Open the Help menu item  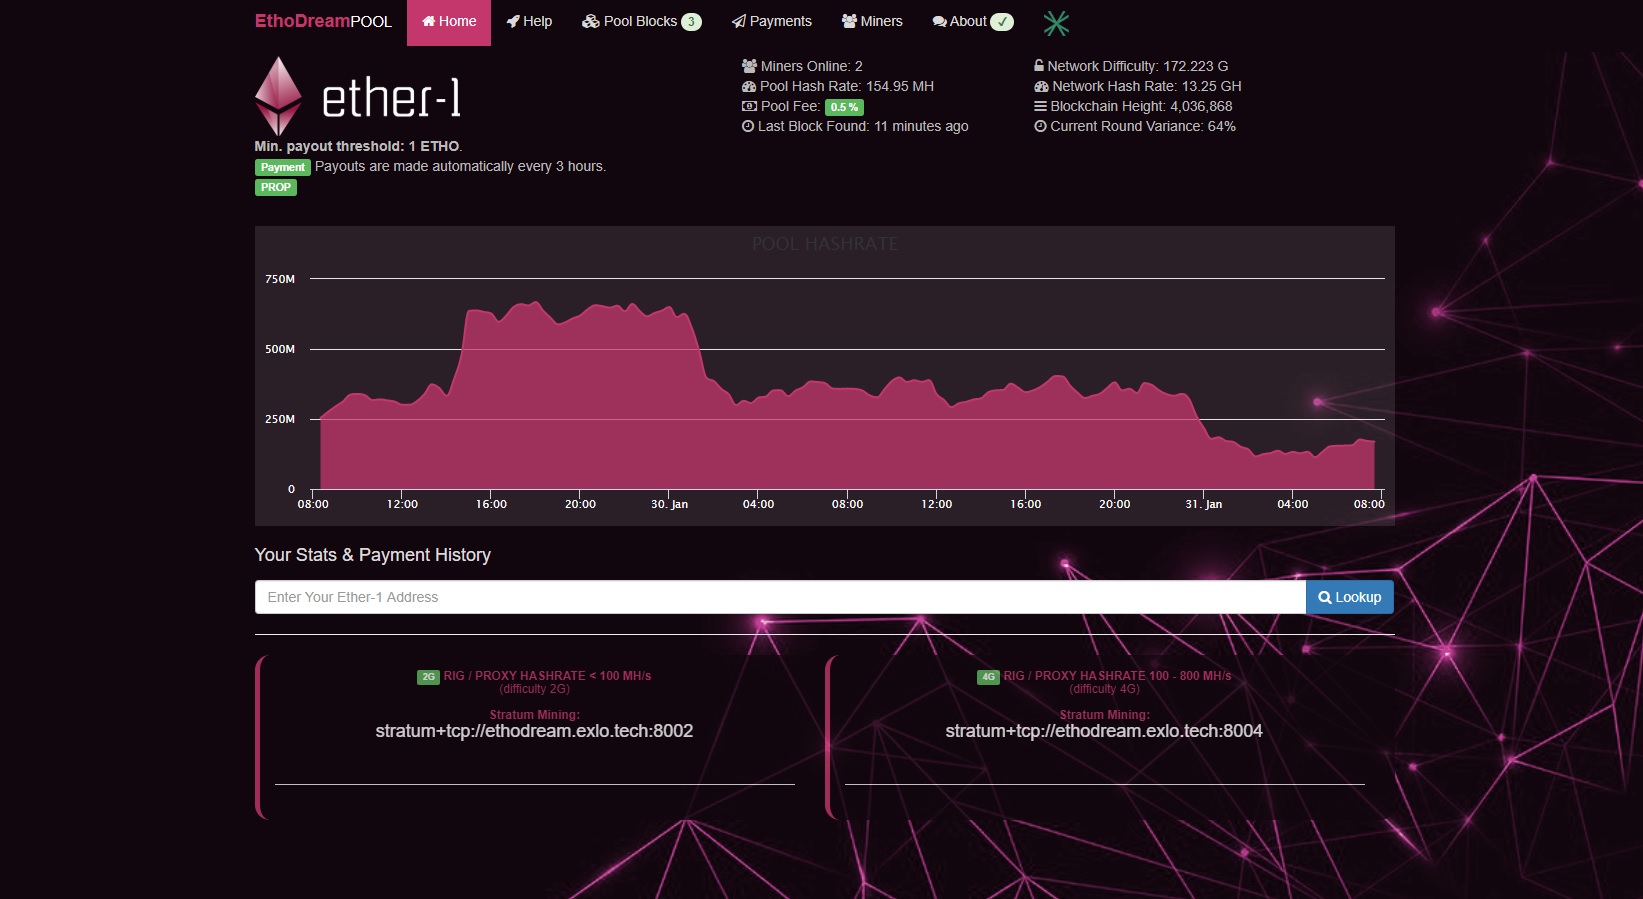tap(529, 22)
